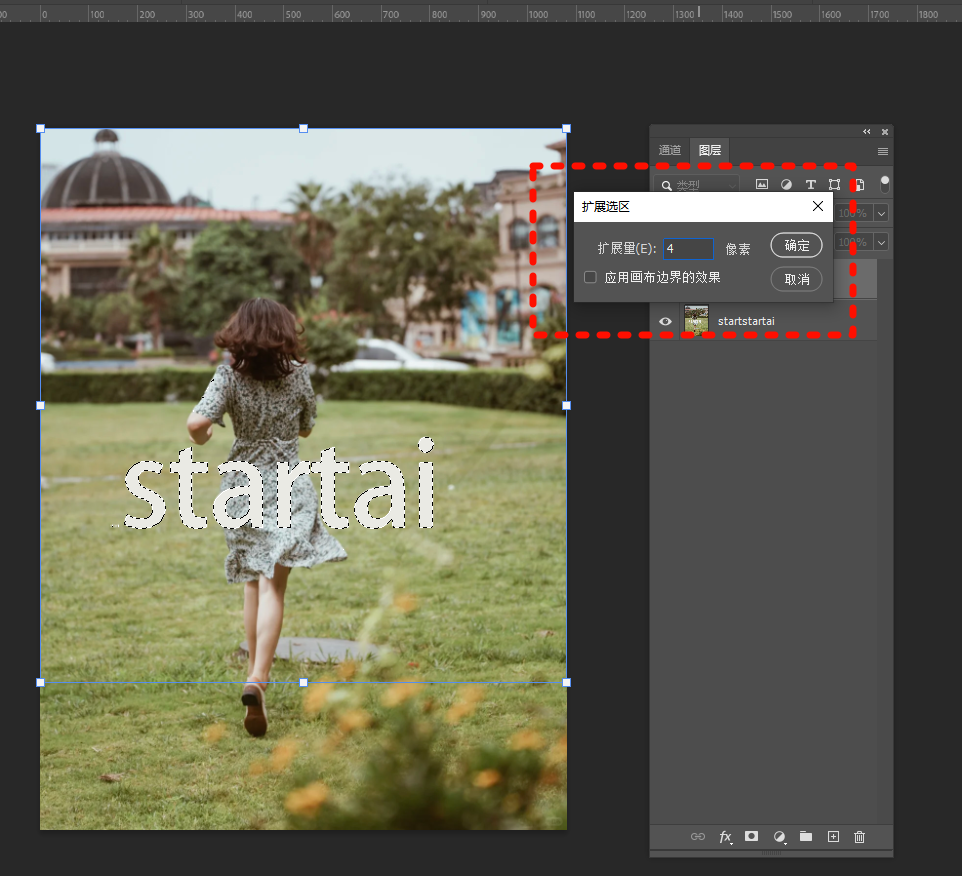Enable the 应用画布边界的效果 checkbox
This screenshot has width=962, height=876.
pos(590,277)
